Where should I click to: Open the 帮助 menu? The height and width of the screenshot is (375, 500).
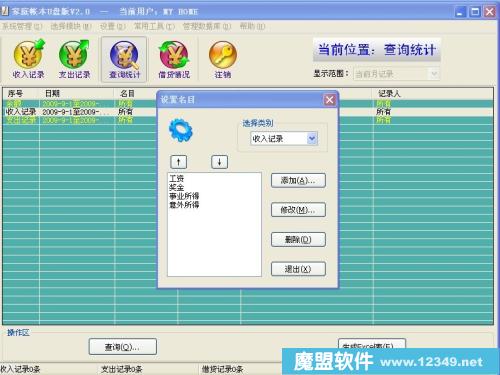[252, 26]
